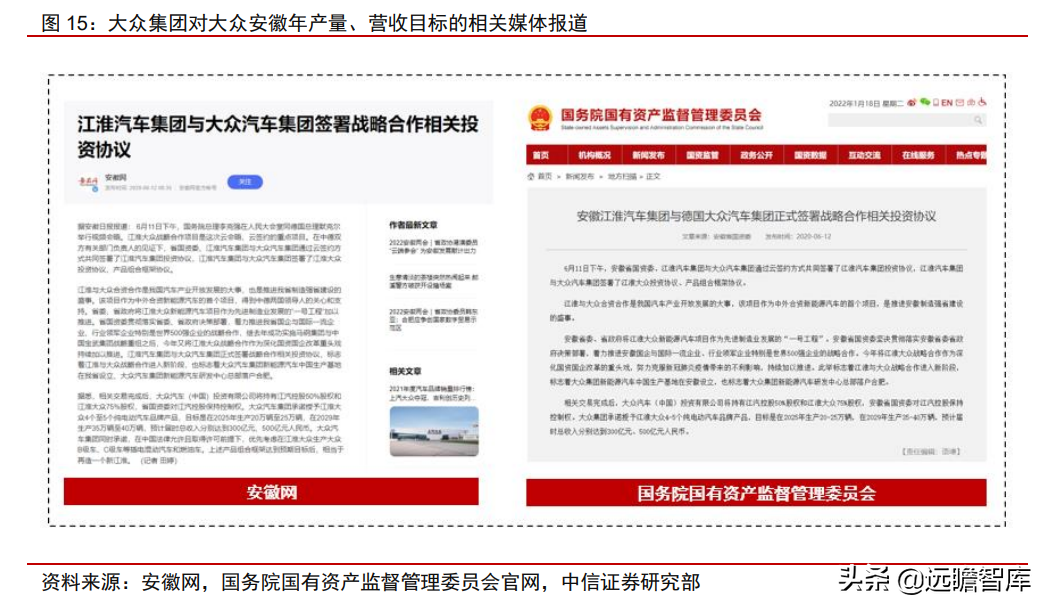The width and height of the screenshot is (1049, 611).
Task: Open the 政务公开 navigation menu item
Action: coord(757,155)
